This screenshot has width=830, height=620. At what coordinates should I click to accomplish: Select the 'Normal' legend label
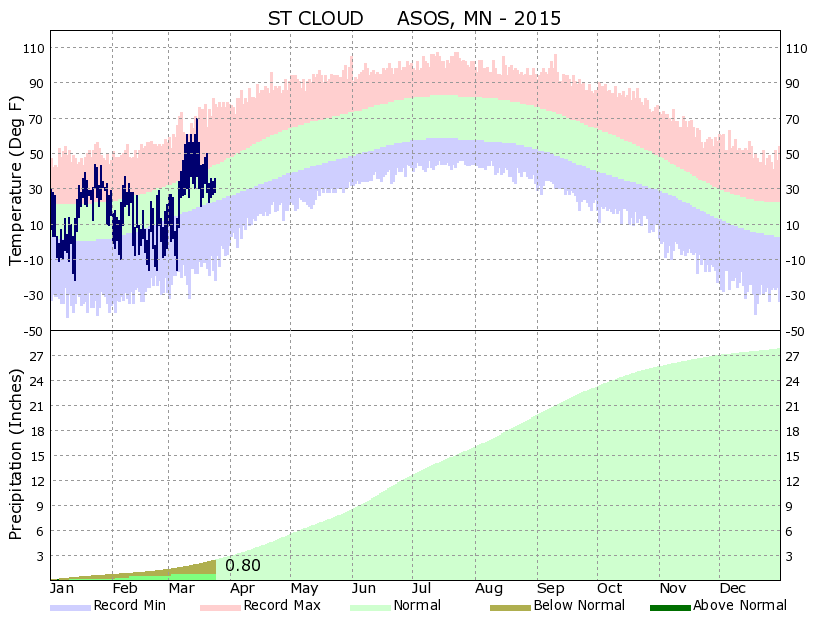point(417,605)
